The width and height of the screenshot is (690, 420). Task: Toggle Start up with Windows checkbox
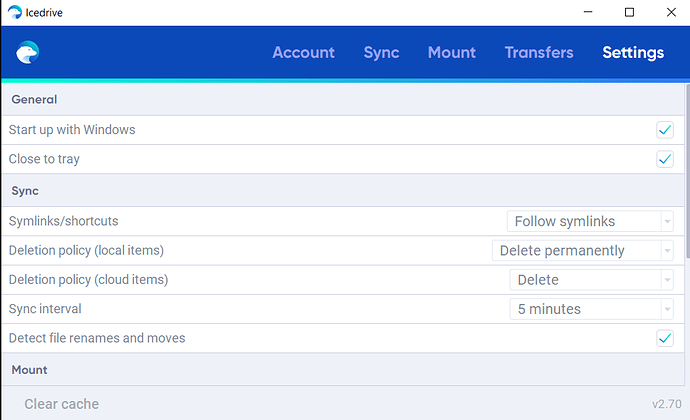coord(664,130)
